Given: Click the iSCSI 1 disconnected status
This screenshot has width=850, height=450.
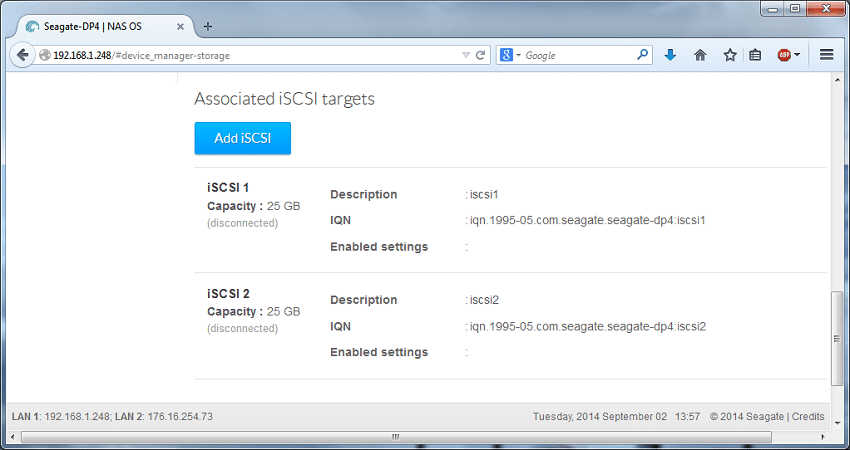Looking at the screenshot, I should pyautogui.click(x=242, y=223).
